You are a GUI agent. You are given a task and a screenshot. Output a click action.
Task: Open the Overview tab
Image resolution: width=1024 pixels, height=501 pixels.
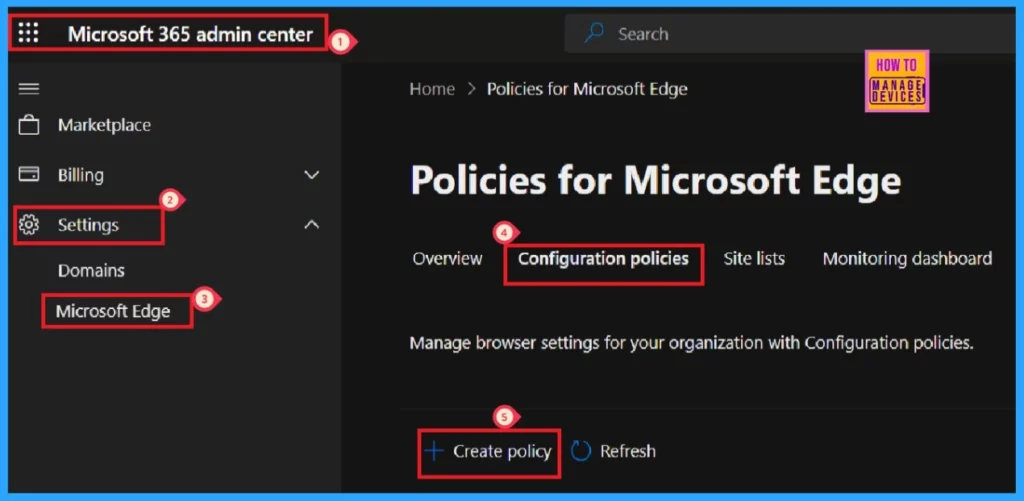447,259
